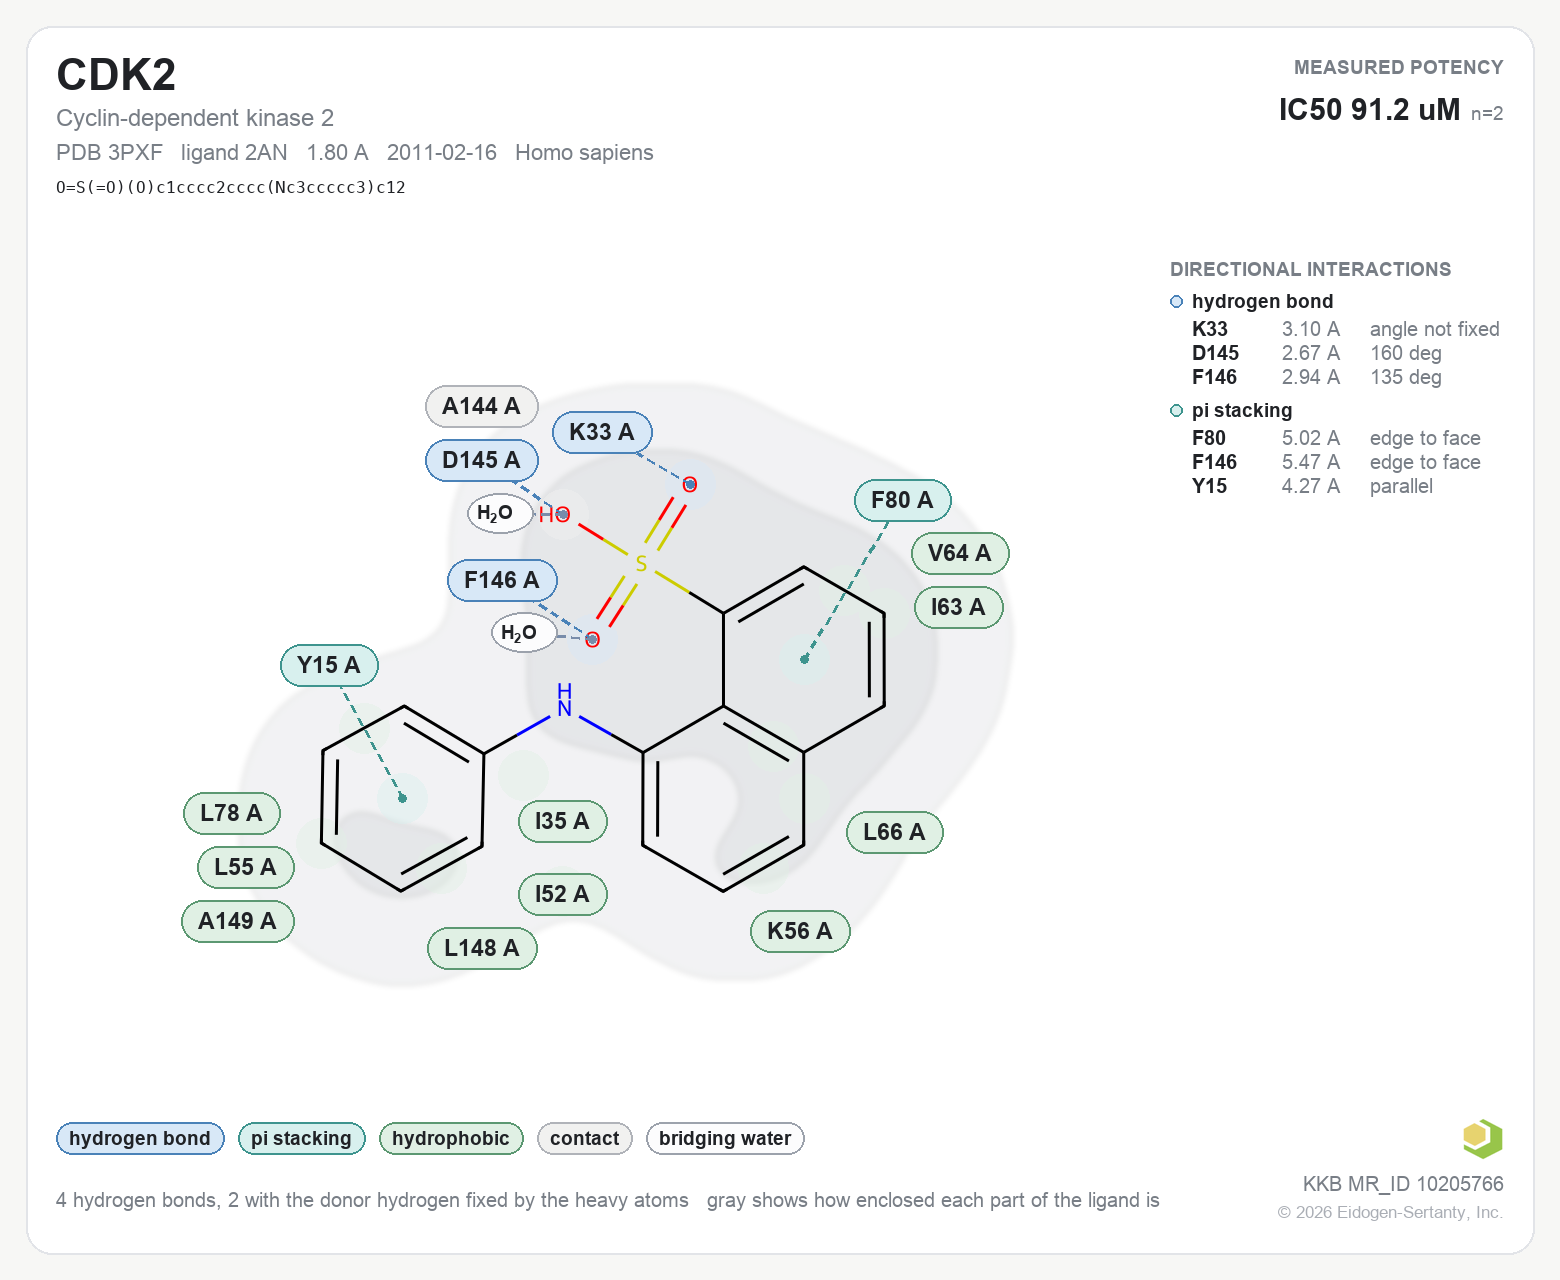Image resolution: width=1560 pixels, height=1280 pixels.
Task: Click residue label L66 A
Action: coord(894,832)
